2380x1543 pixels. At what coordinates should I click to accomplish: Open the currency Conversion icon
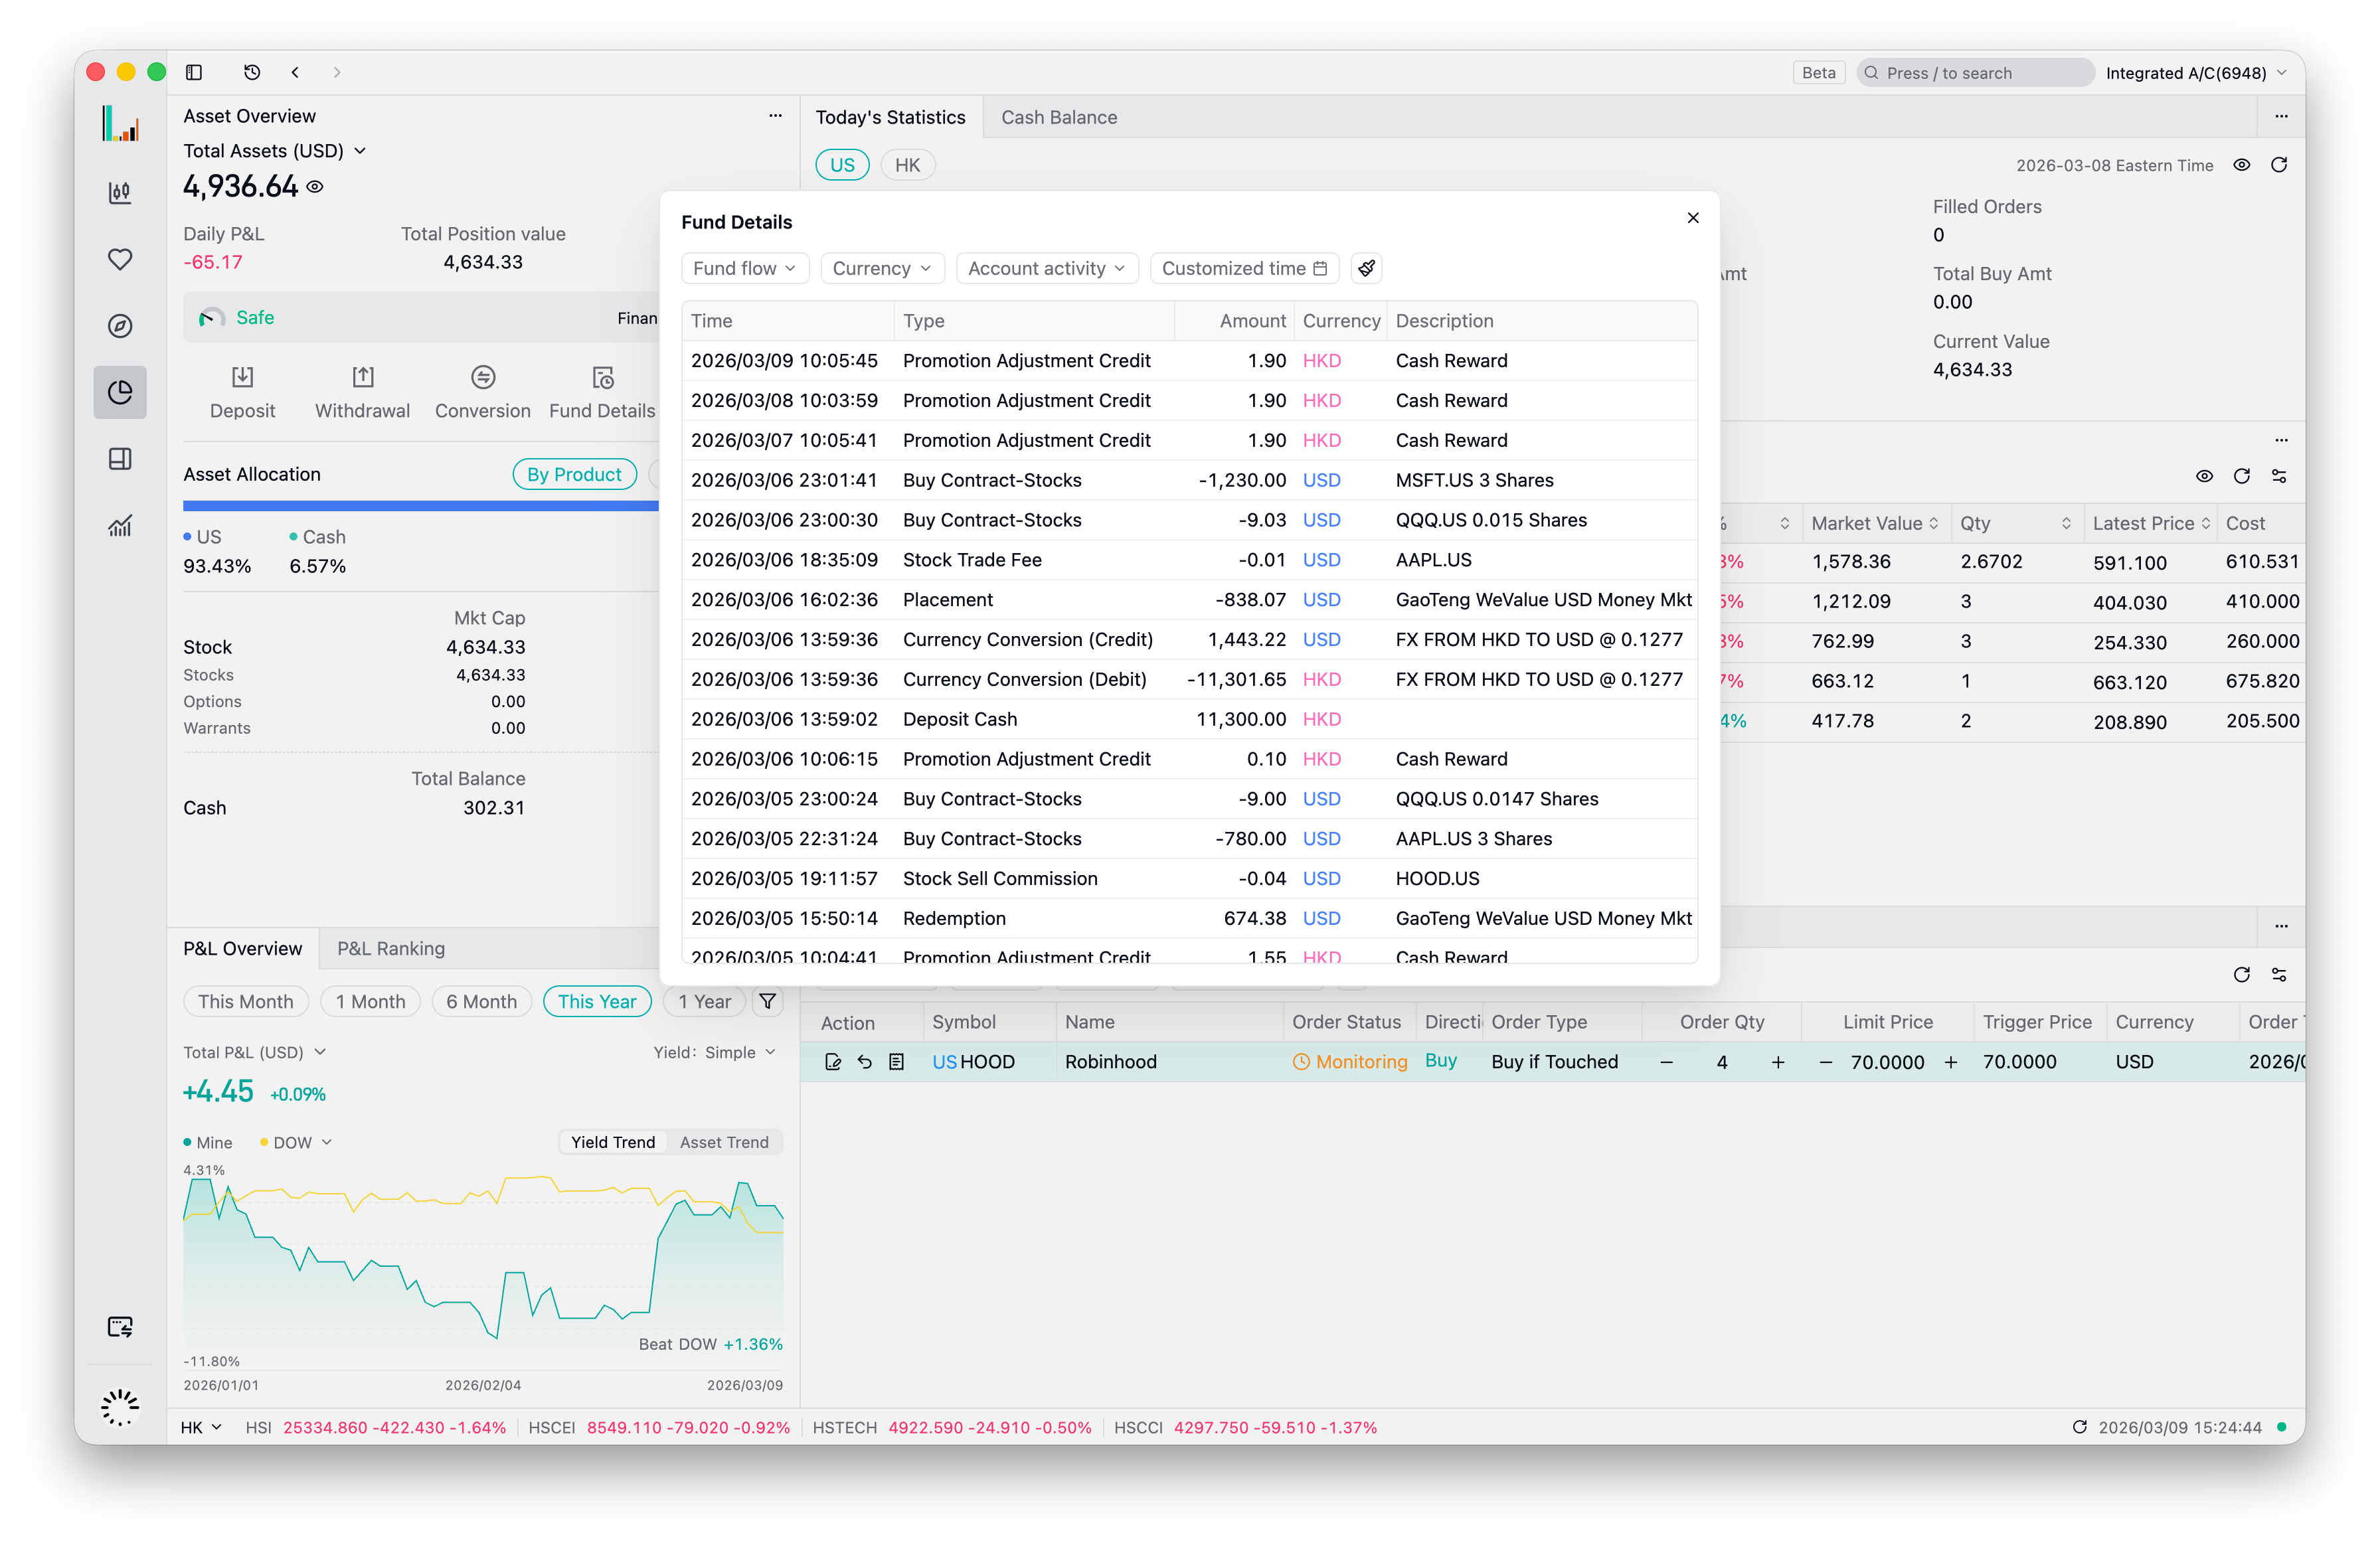482,378
